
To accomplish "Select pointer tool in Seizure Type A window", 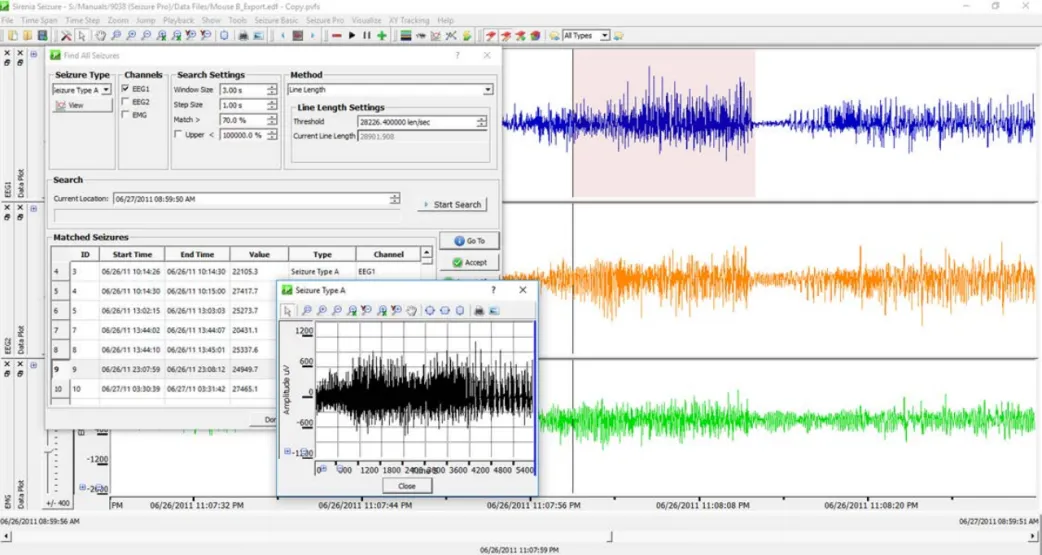I will coord(288,310).
